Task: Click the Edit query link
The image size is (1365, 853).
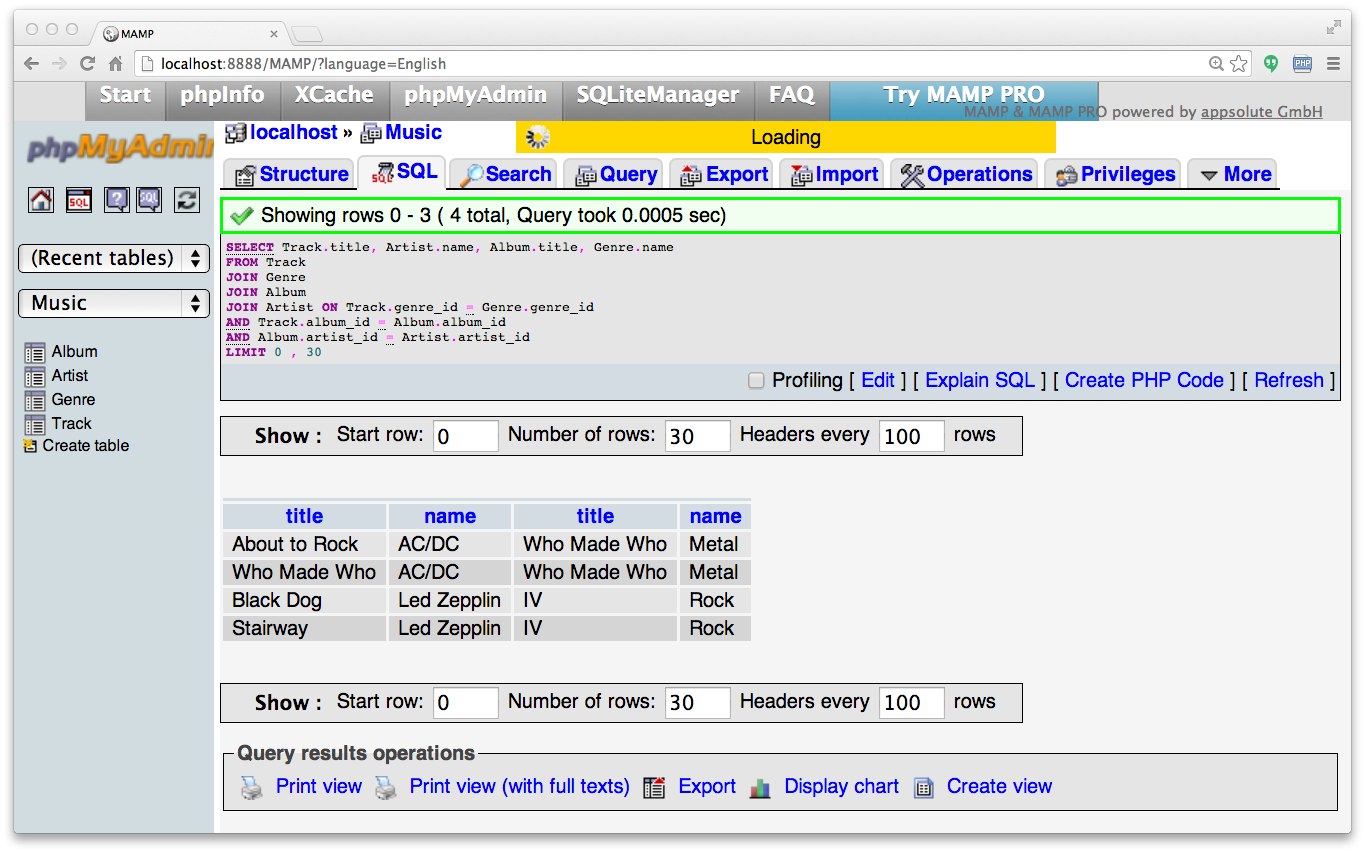Action: (x=878, y=380)
